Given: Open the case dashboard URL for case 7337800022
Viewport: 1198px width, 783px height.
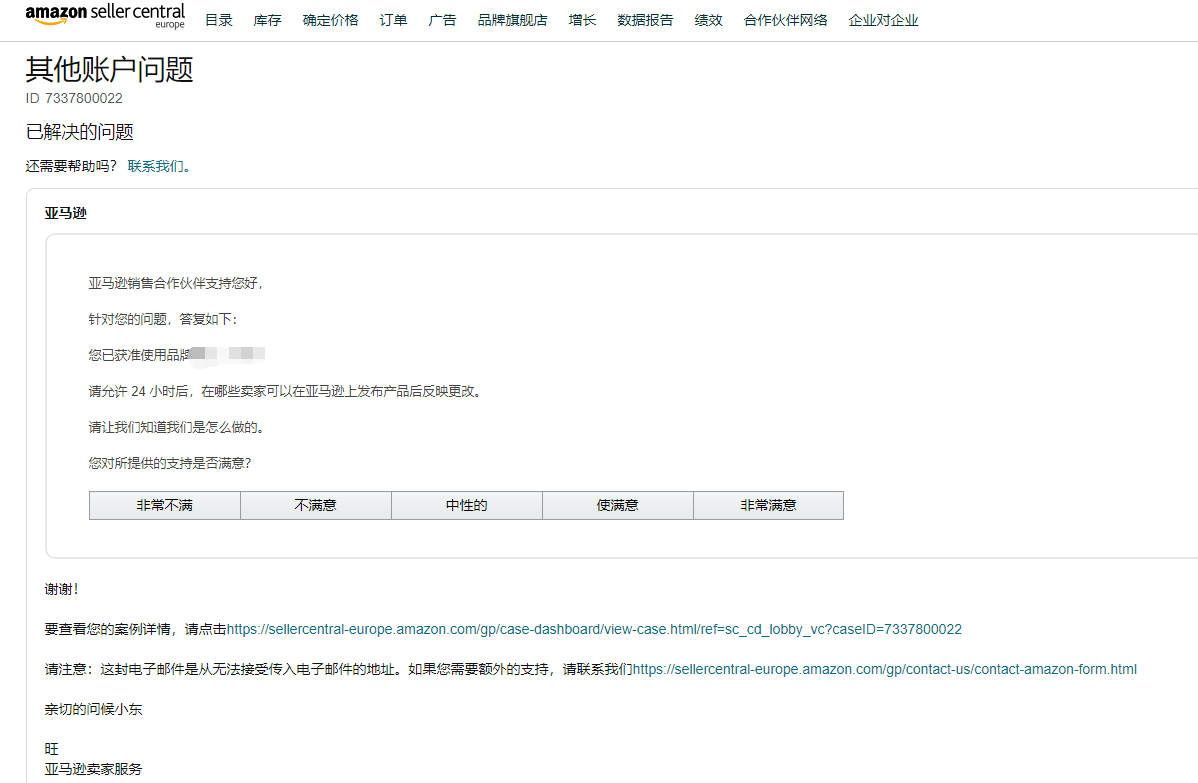Looking at the screenshot, I should pyautogui.click(x=594, y=629).
